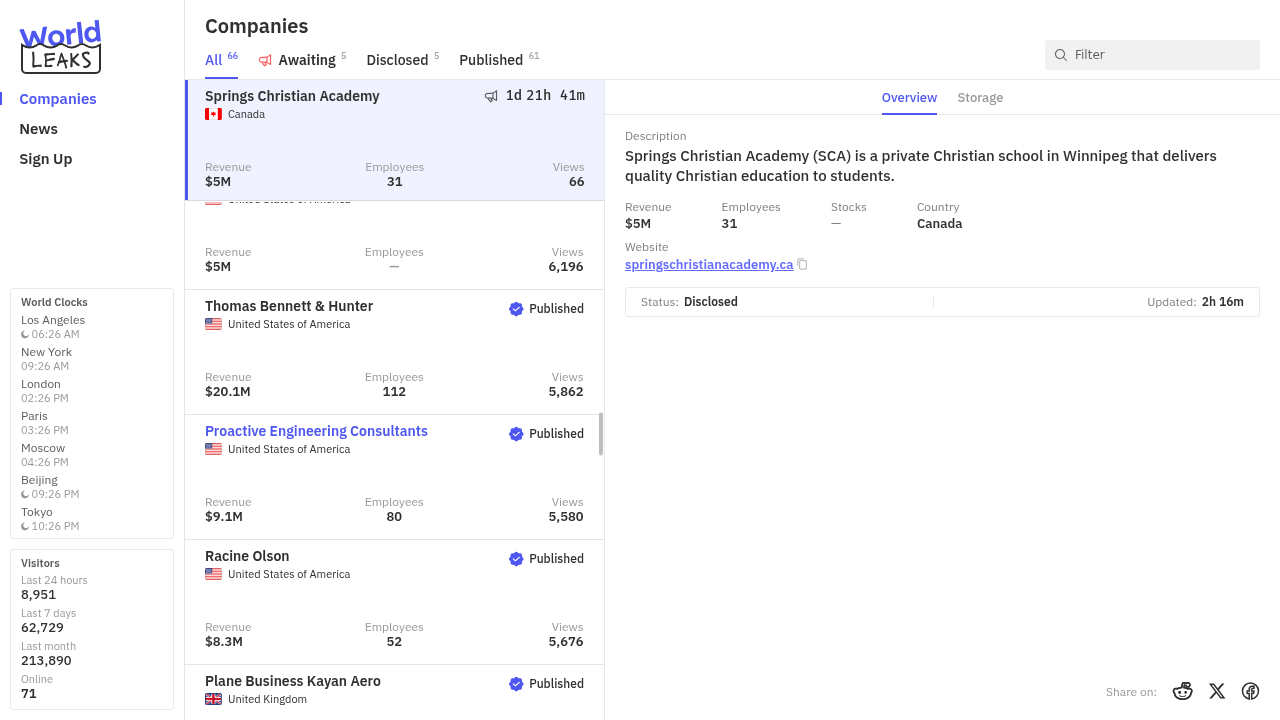Click Published badge icon for Racine Olson
This screenshot has height=720, width=1280.
(x=516, y=559)
